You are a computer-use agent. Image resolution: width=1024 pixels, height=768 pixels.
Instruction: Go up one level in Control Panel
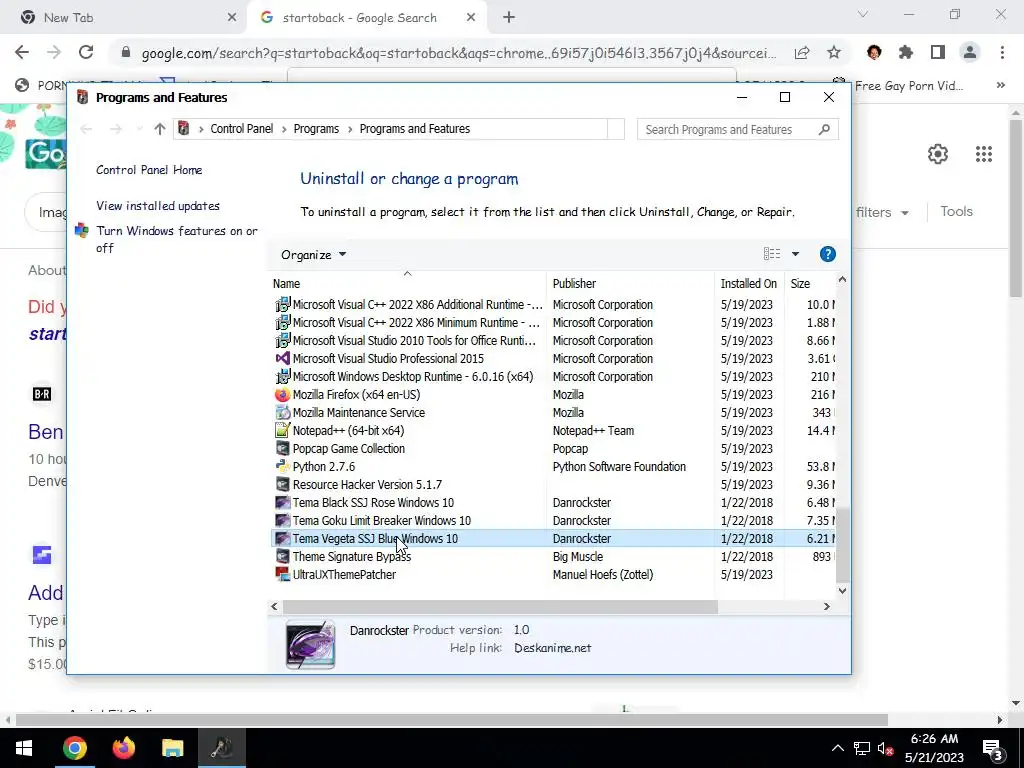(159, 129)
